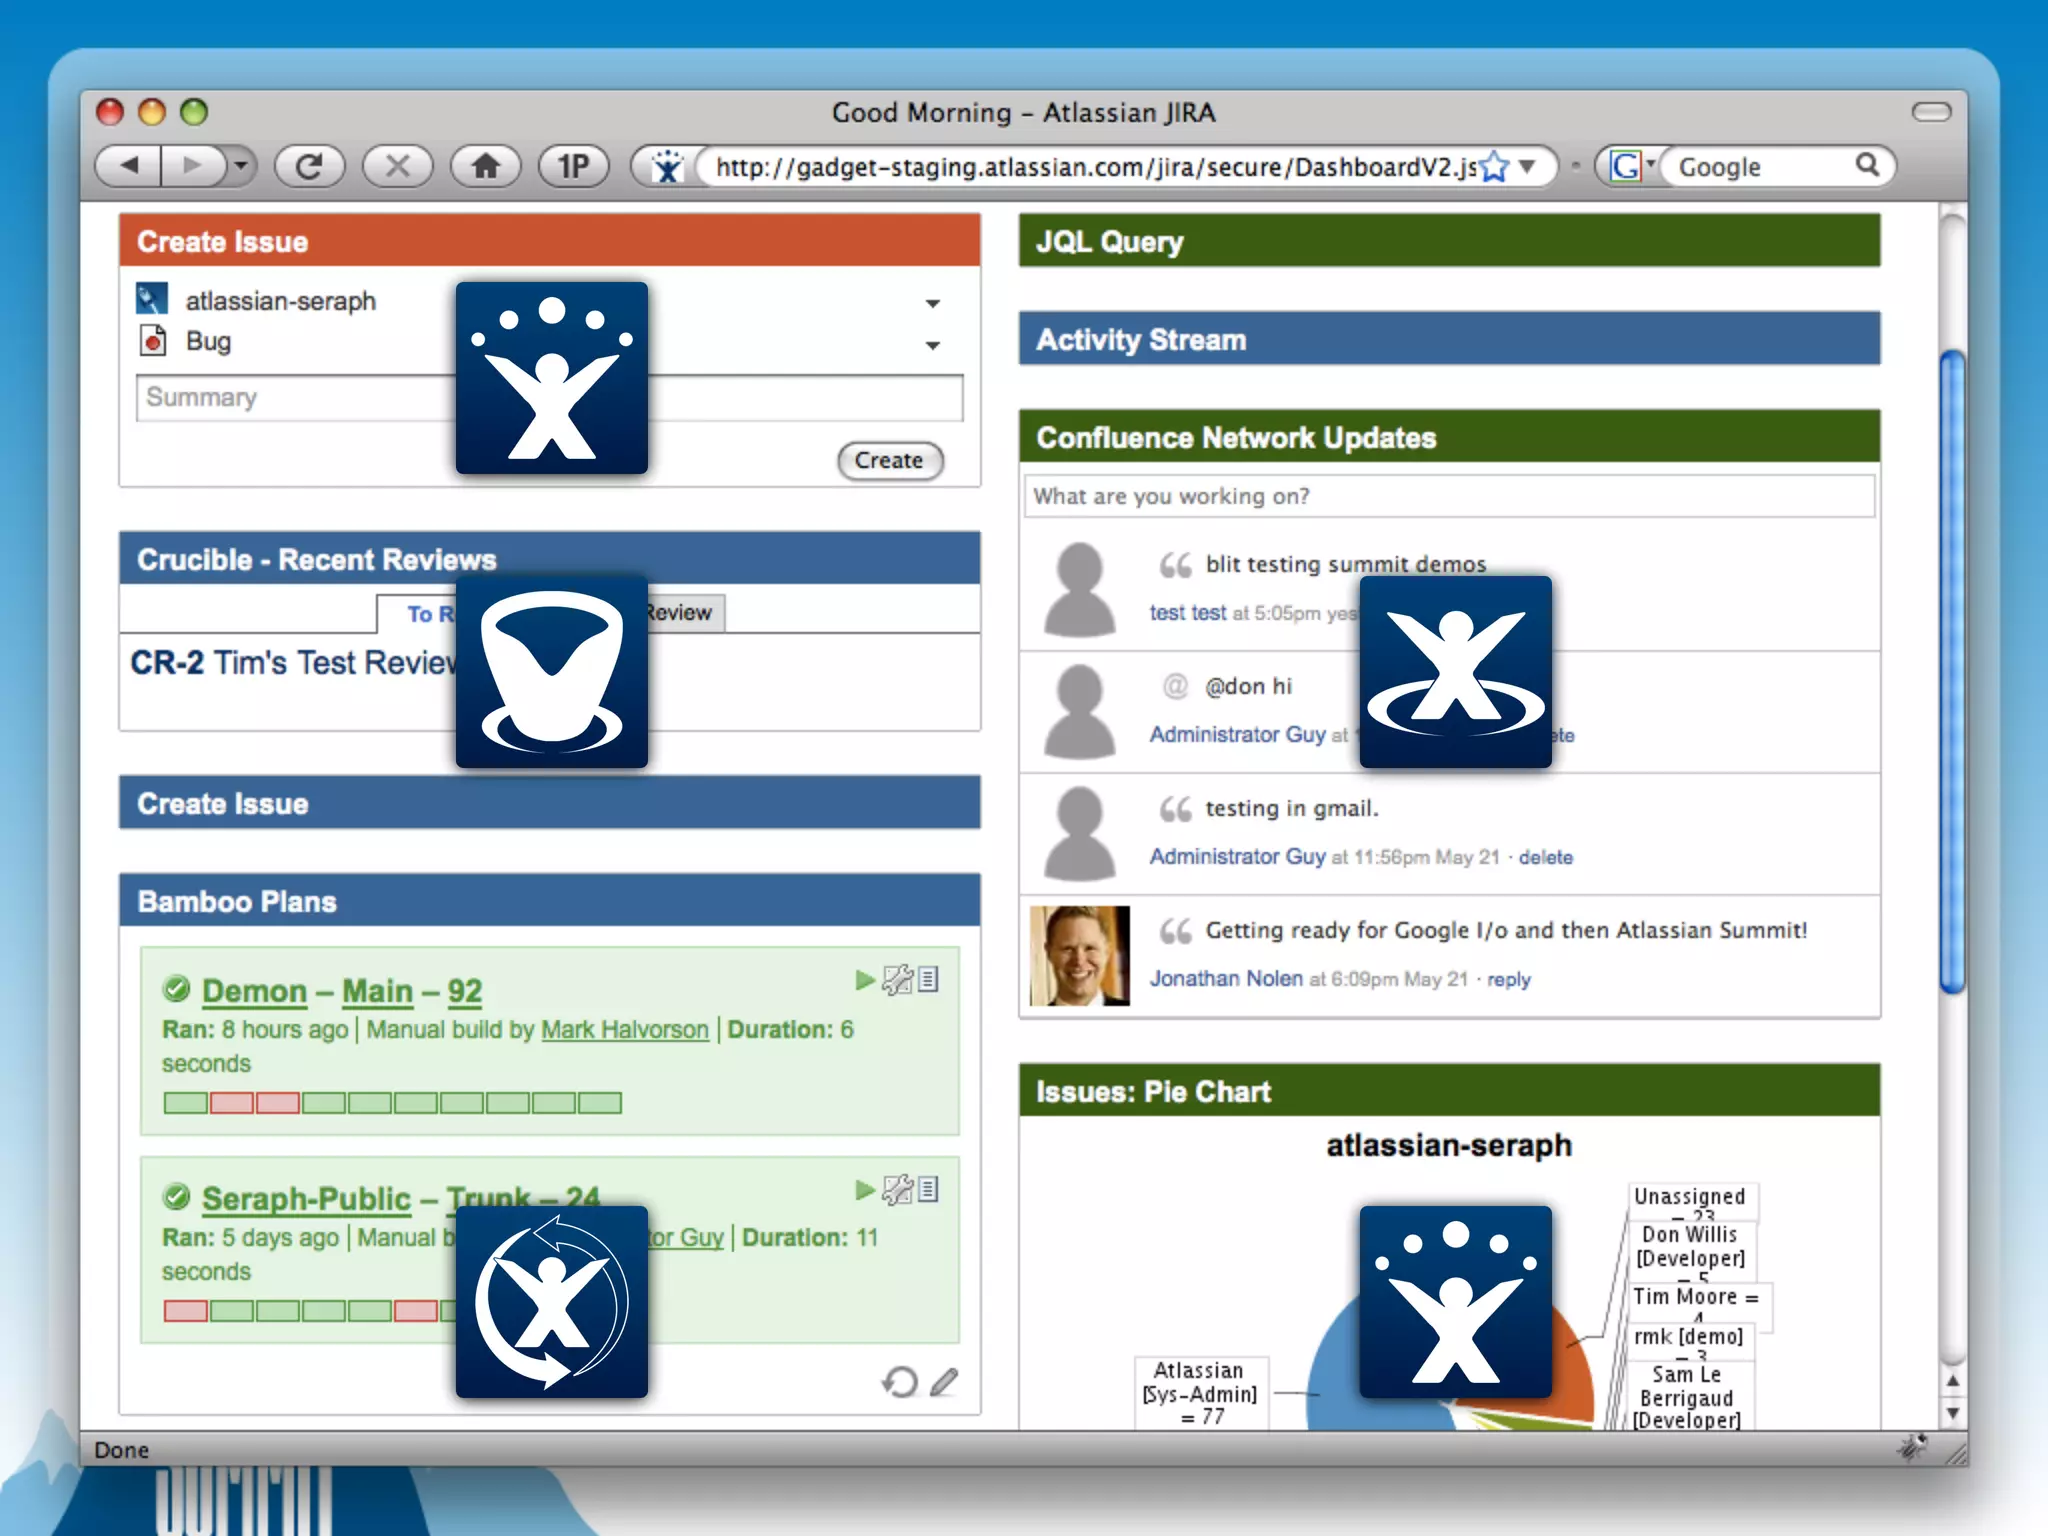Click the large Crucible logo tile
The width and height of the screenshot is (2048, 1536).
click(552, 672)
